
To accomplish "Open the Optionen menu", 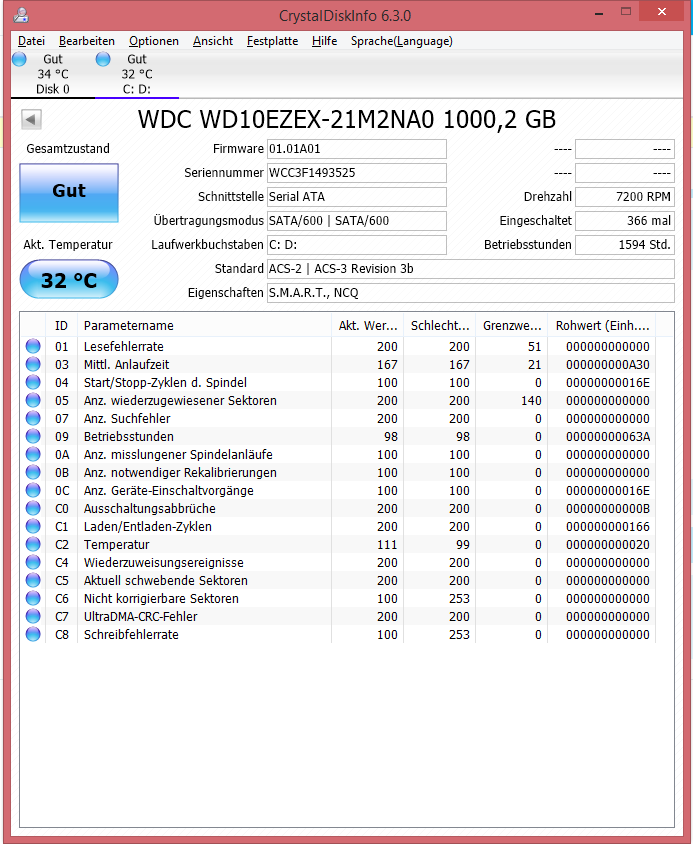I will coord(153,41).
